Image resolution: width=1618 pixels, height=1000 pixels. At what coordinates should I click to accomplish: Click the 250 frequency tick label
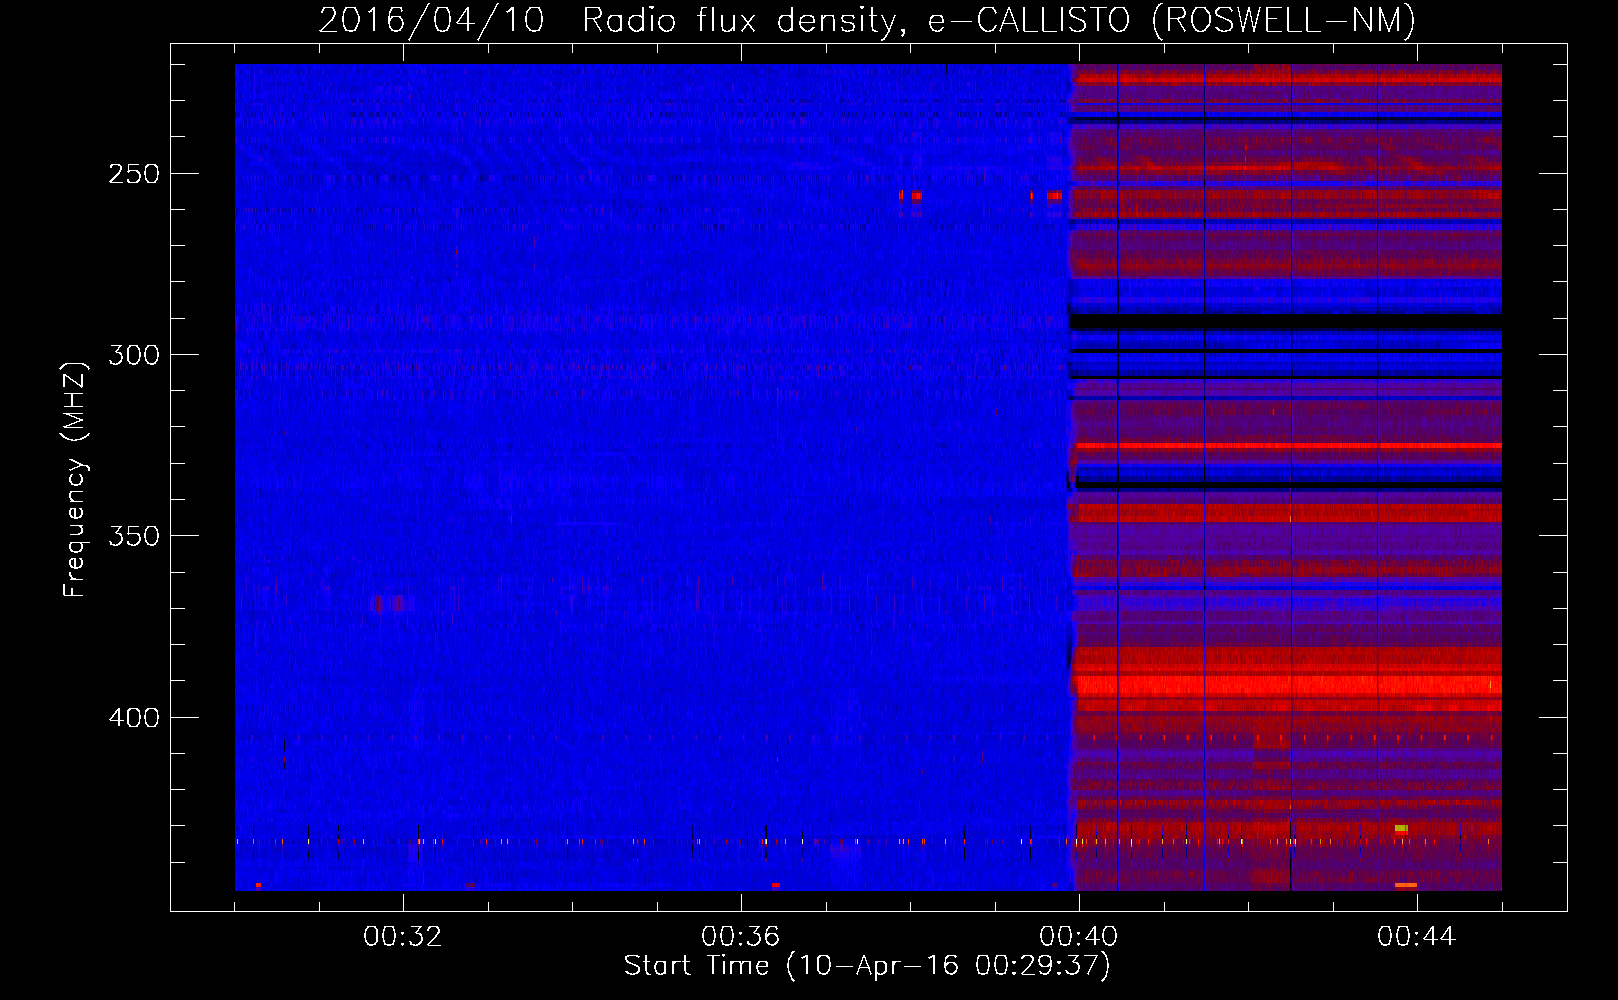(134, 174)
